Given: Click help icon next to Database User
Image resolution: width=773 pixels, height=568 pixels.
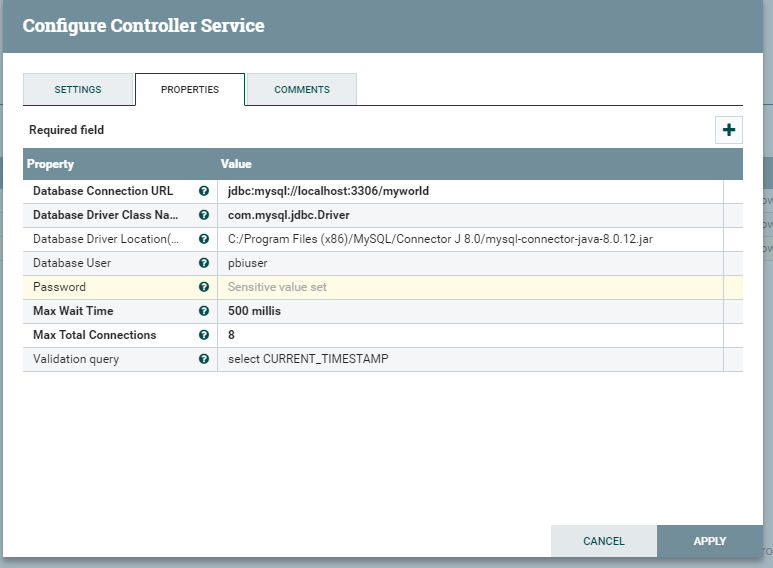Looking at the screenshot, I should [x=204, y=263].
